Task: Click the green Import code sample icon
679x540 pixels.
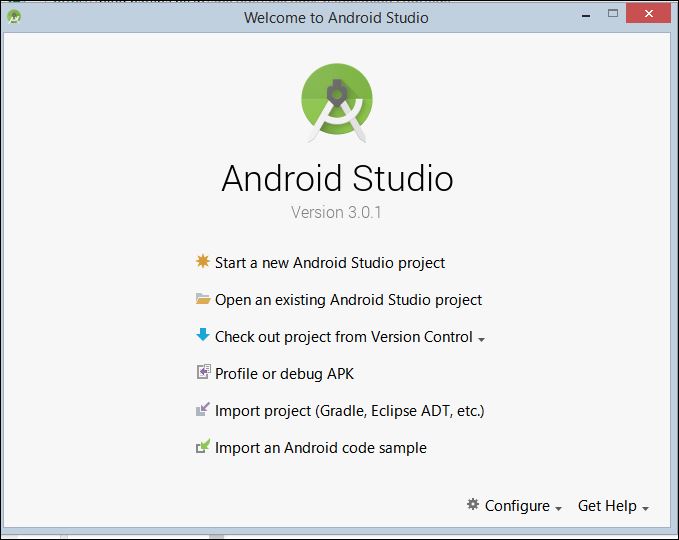Action: pyautogui.click(x=203, y=446)
